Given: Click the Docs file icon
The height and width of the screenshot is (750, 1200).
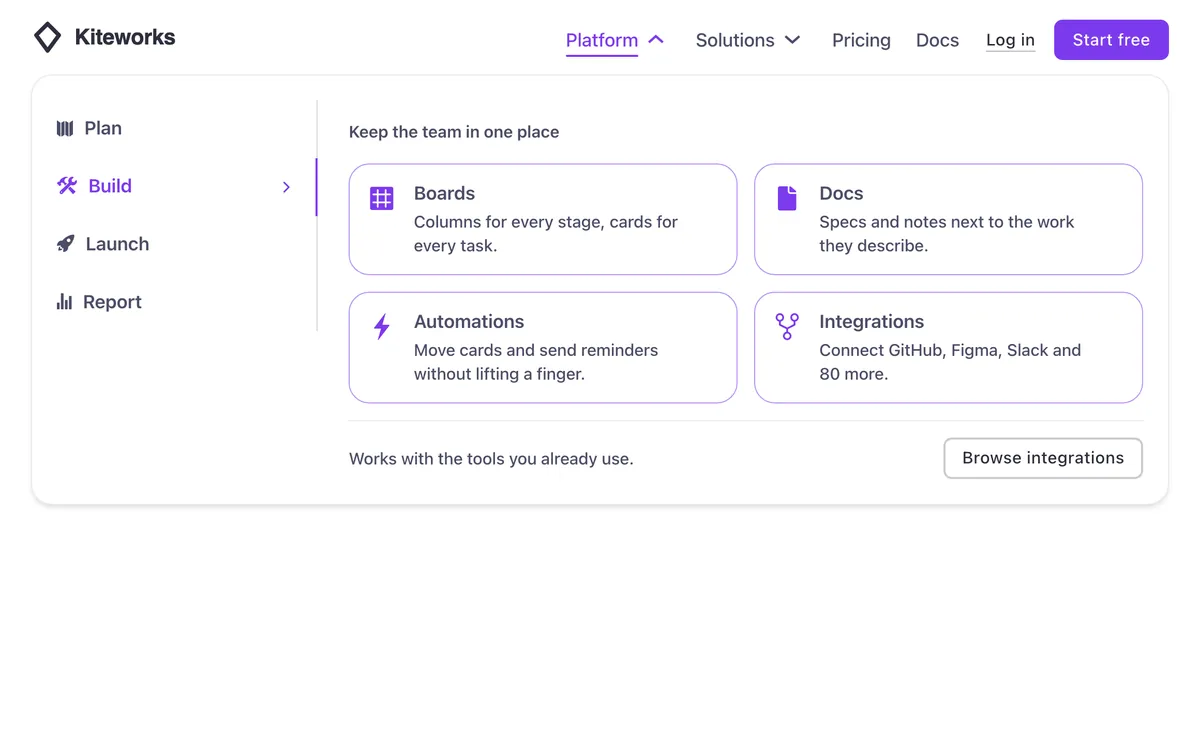Looking at the screenshot, I should [x=787, y=198].
